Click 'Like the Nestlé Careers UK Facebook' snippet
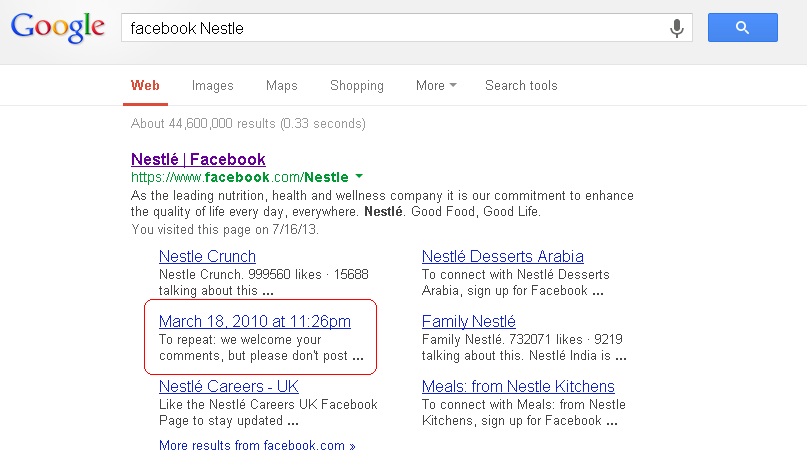 (268, 412)
